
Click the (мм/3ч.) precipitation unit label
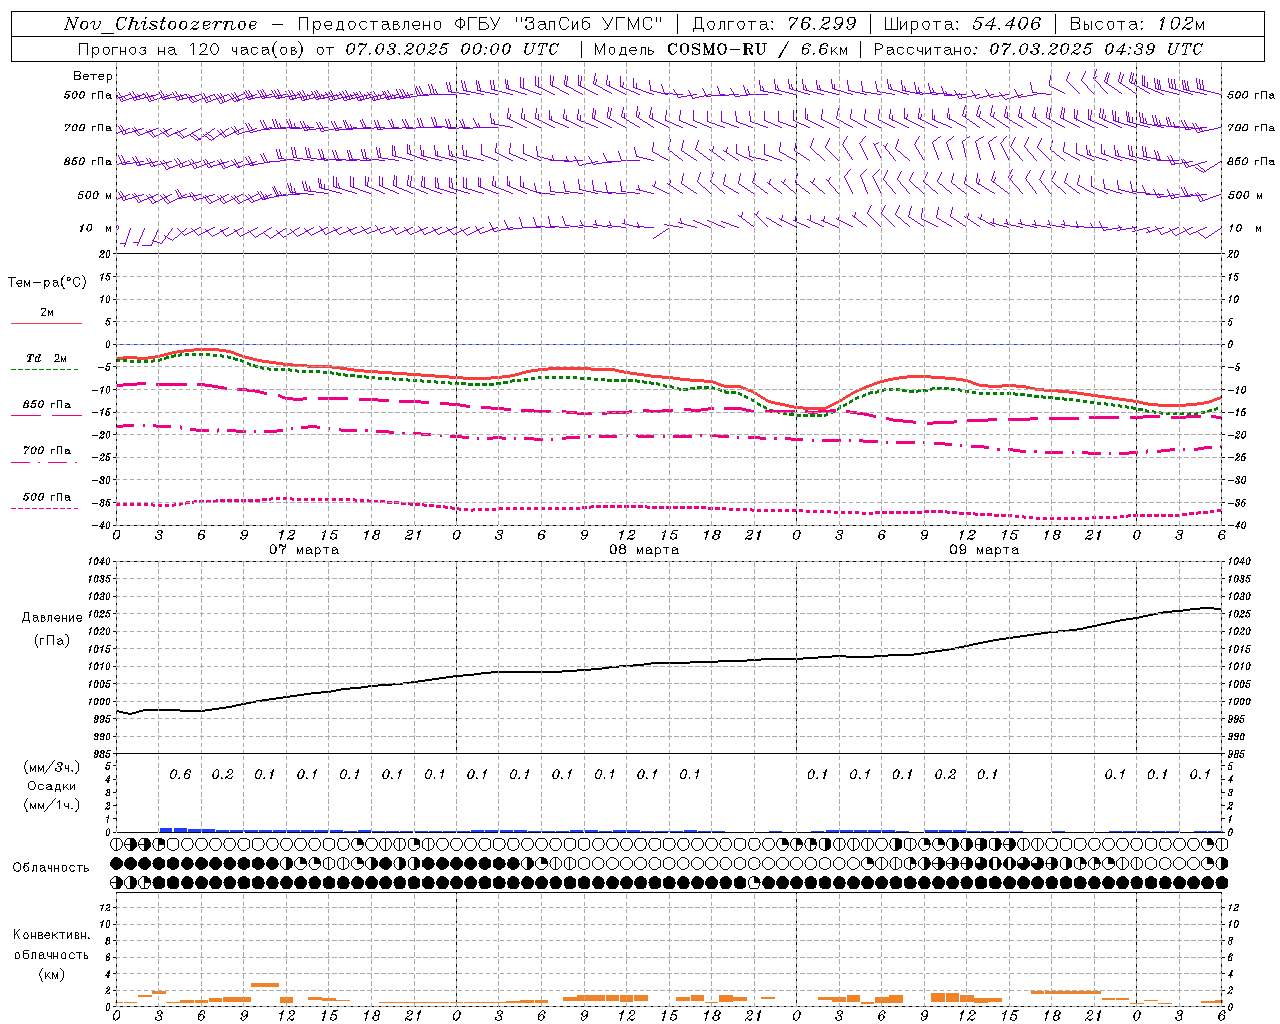click(52, 767)
